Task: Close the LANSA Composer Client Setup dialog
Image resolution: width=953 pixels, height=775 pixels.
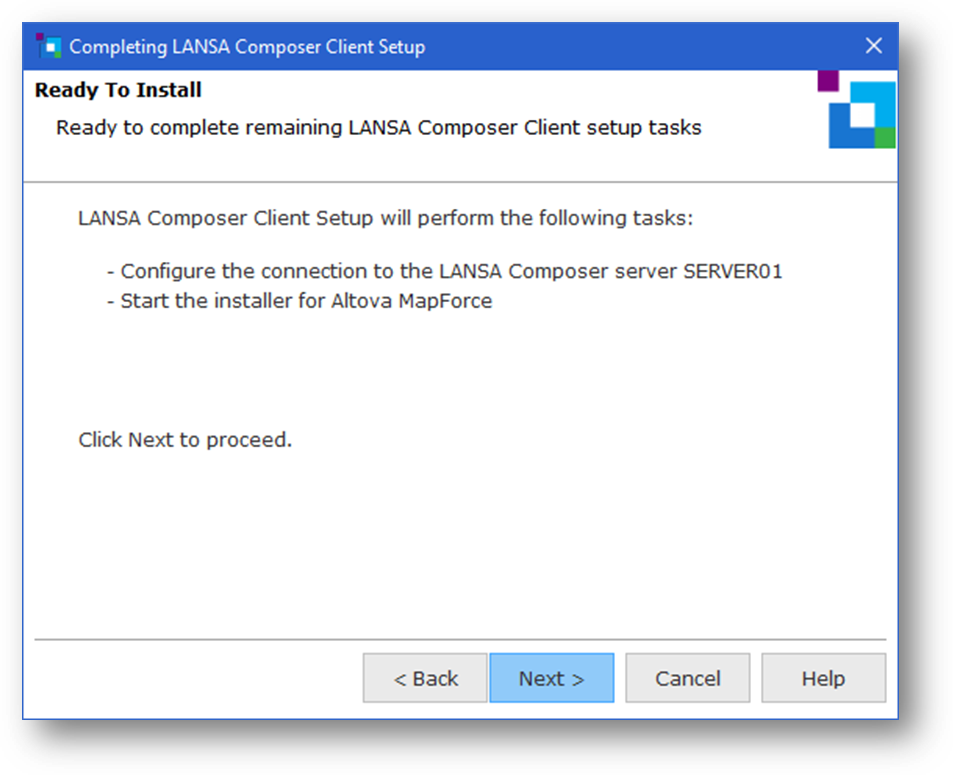Action: (873, 46)
